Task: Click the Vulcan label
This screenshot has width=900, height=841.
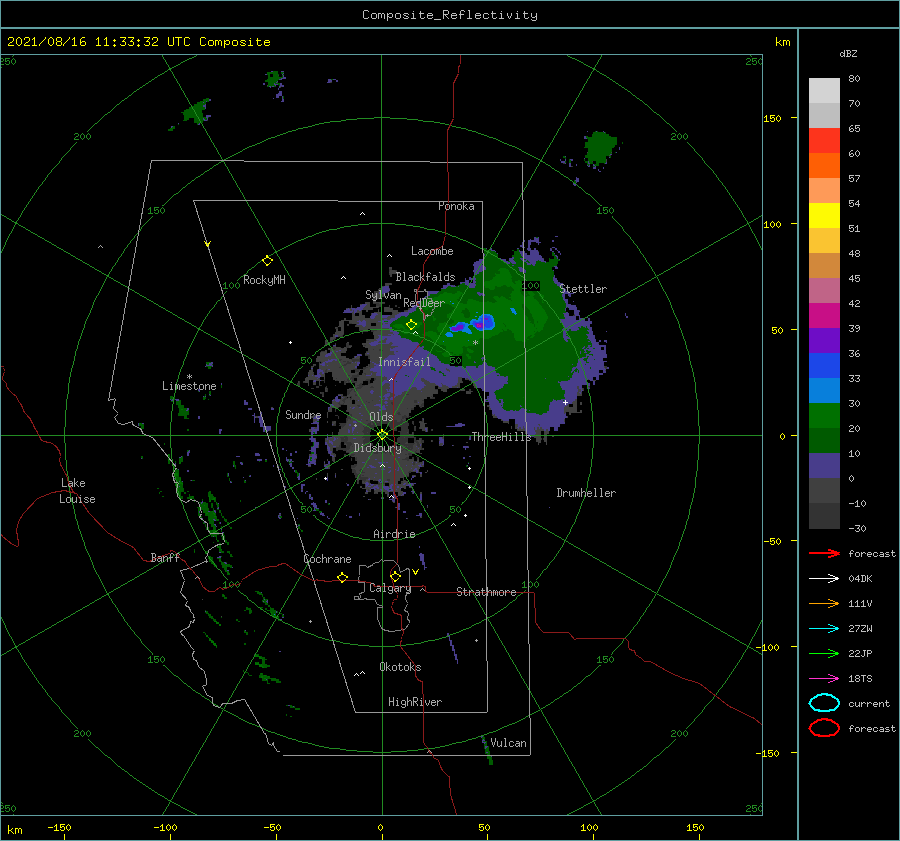Action: [508, 743]
